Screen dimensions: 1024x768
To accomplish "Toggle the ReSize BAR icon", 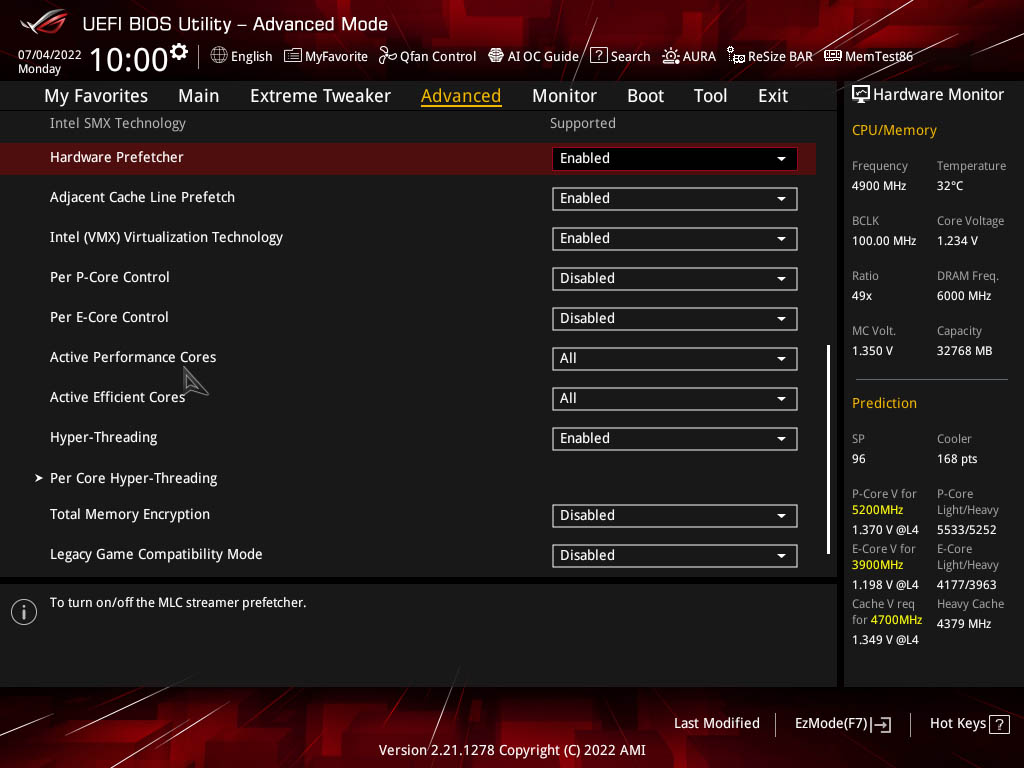I will coord(736,56).
